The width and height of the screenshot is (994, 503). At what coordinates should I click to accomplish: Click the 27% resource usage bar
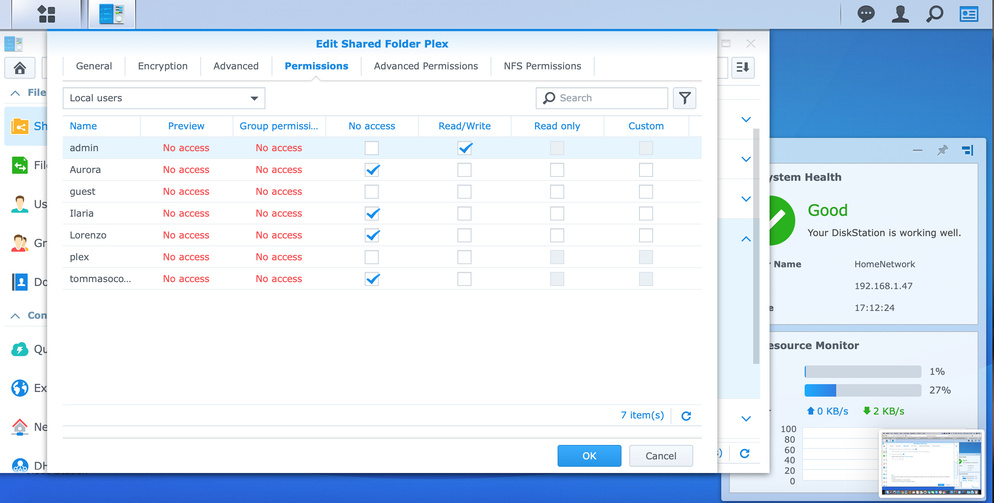(x=863, y=390)
